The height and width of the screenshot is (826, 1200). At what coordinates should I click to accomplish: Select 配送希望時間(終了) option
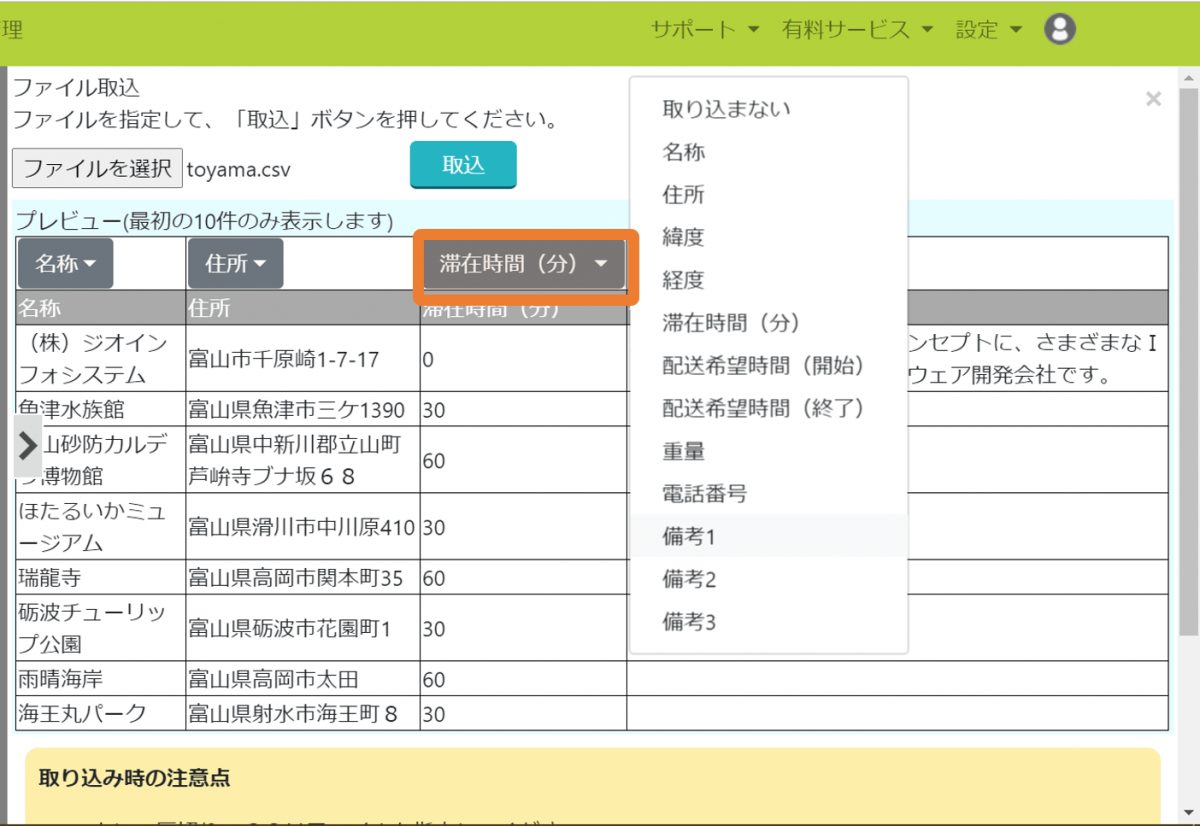pyautogui.click(x=763, y=408)
